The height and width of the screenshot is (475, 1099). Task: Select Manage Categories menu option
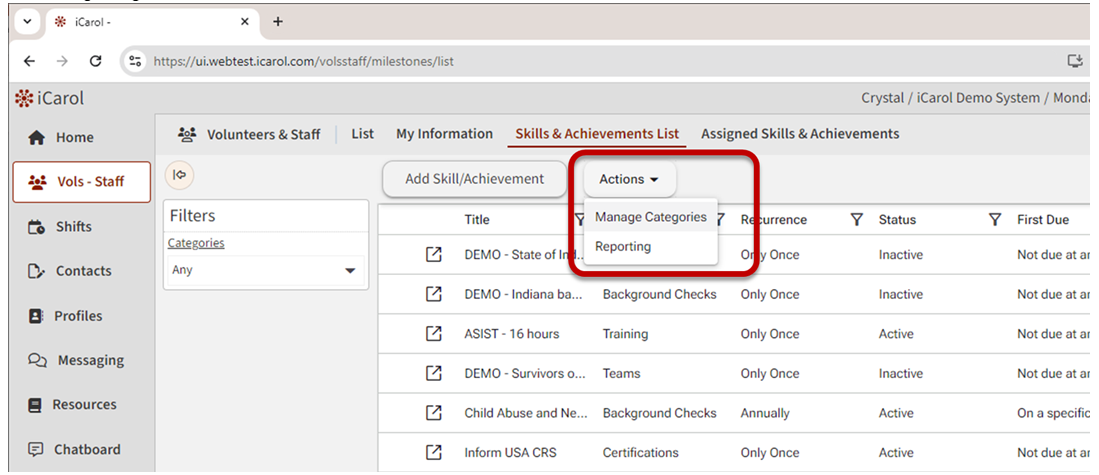pyautogui.click(x=650, y=217)
